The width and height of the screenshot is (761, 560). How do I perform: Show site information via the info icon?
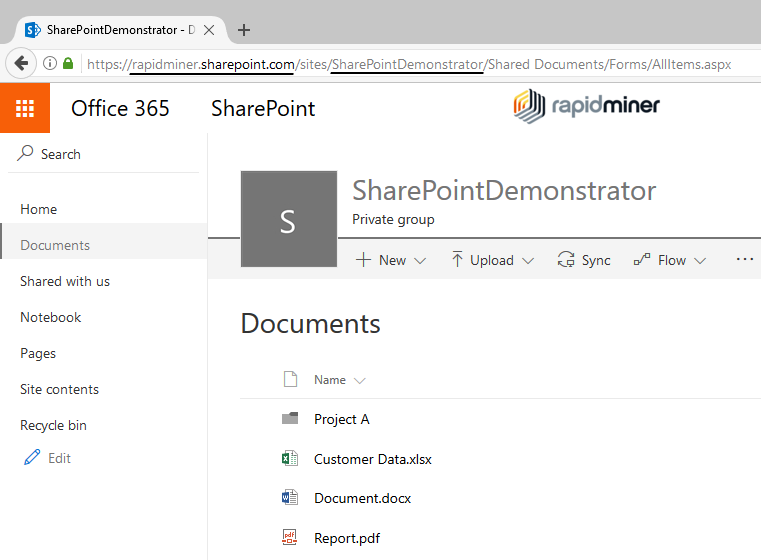[50, 63]
